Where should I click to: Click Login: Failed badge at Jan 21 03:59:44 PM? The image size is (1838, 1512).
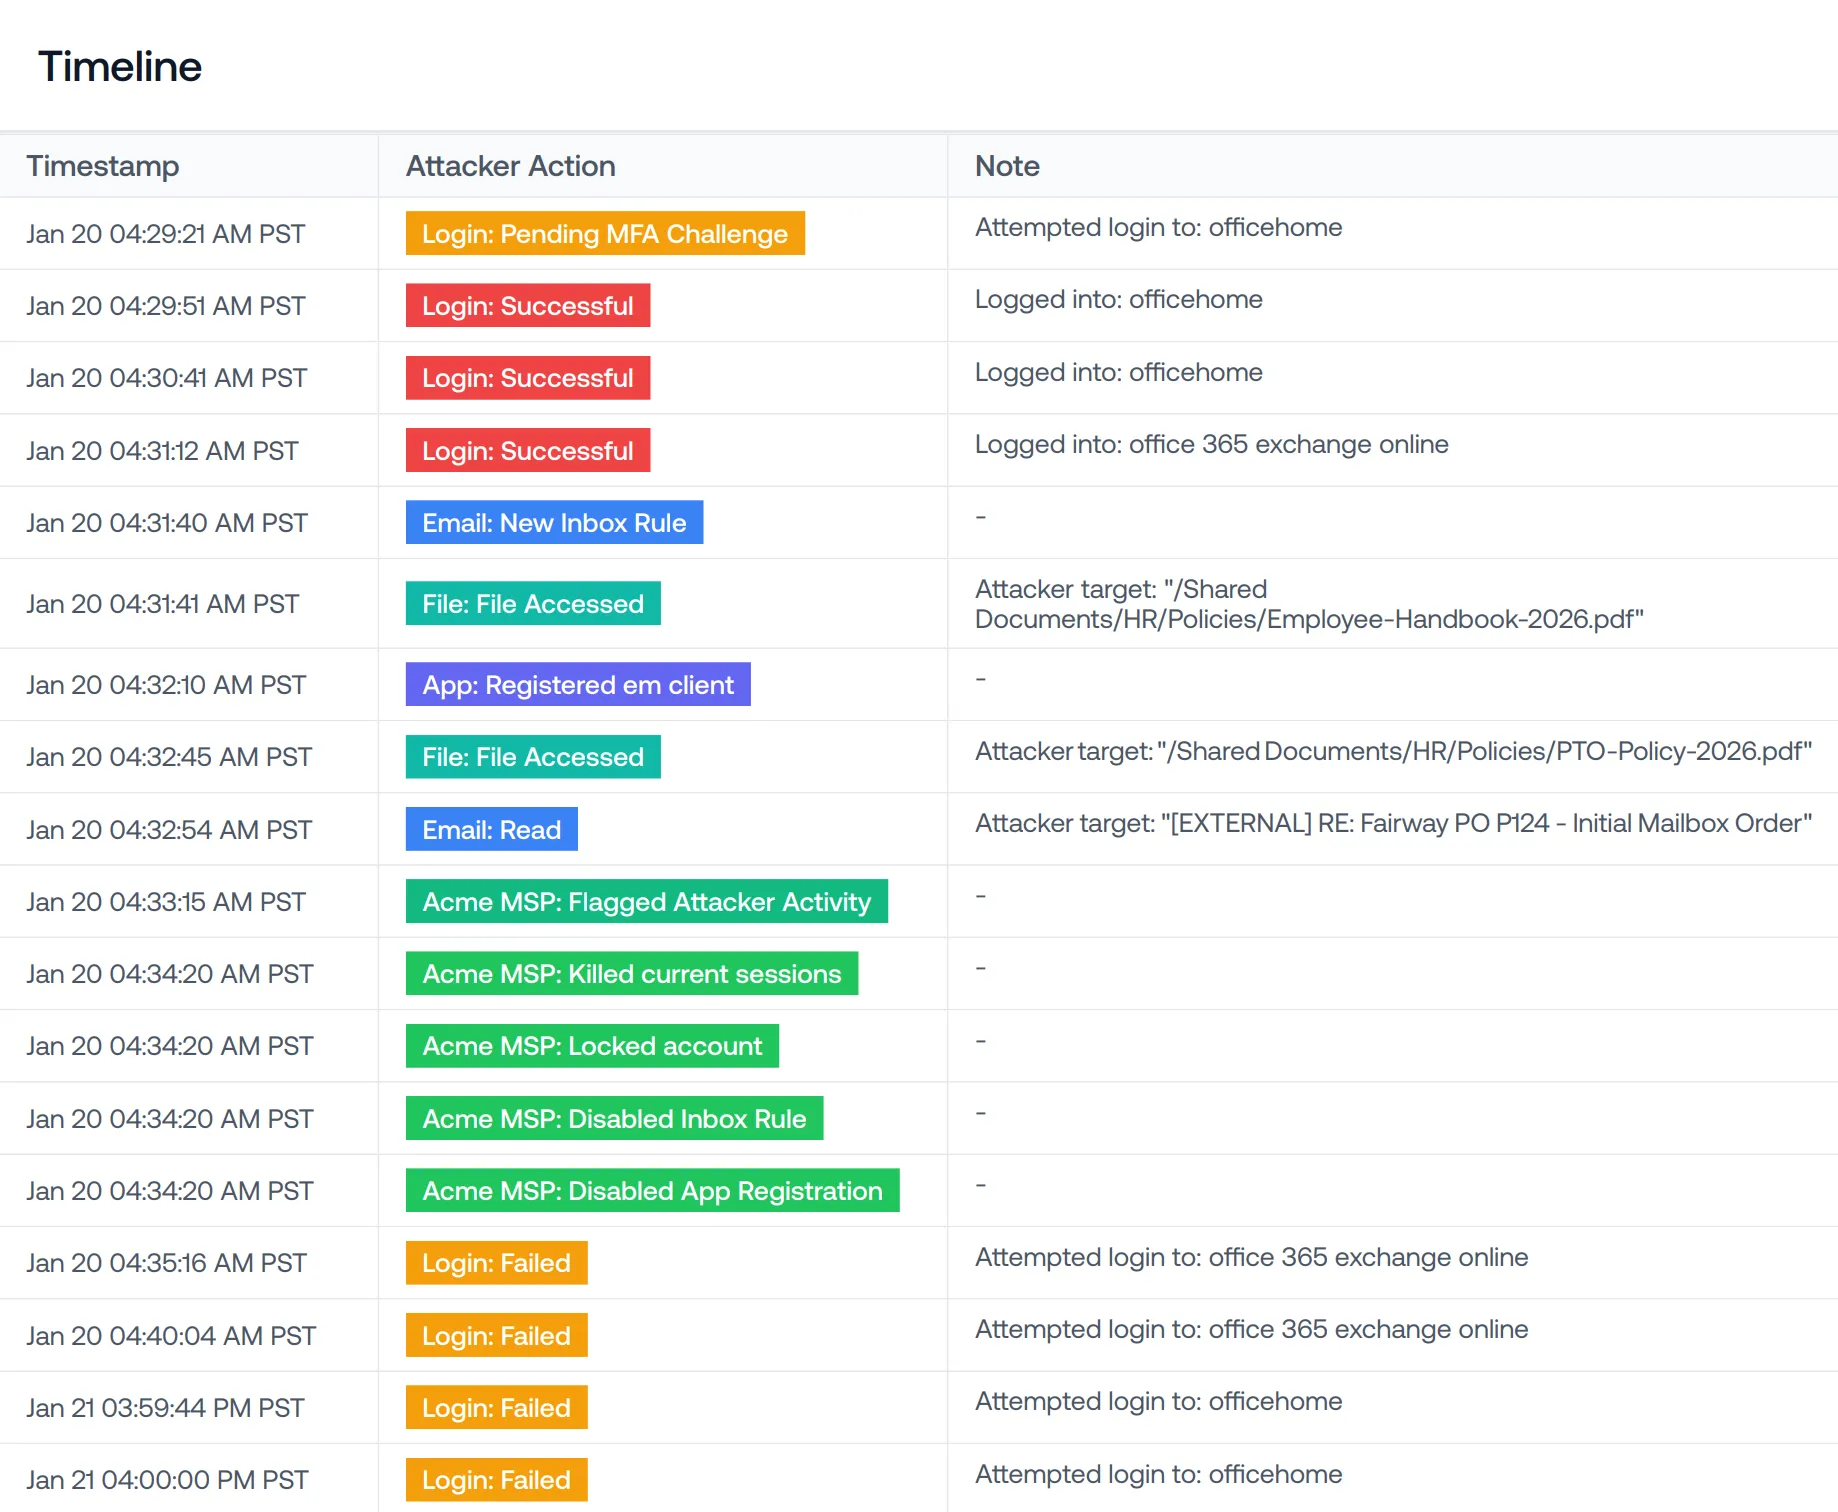pos(497,1407)
